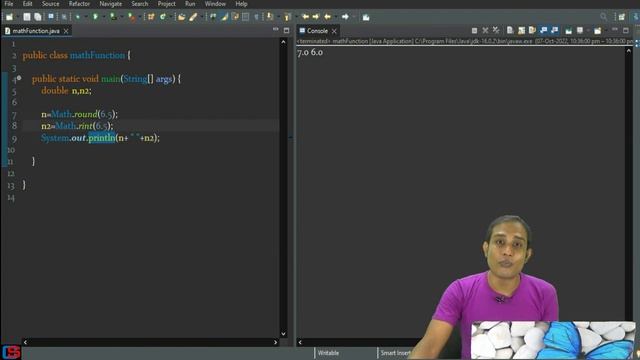Select the Console view tab

pyautogui.click(x=317, y=31)
